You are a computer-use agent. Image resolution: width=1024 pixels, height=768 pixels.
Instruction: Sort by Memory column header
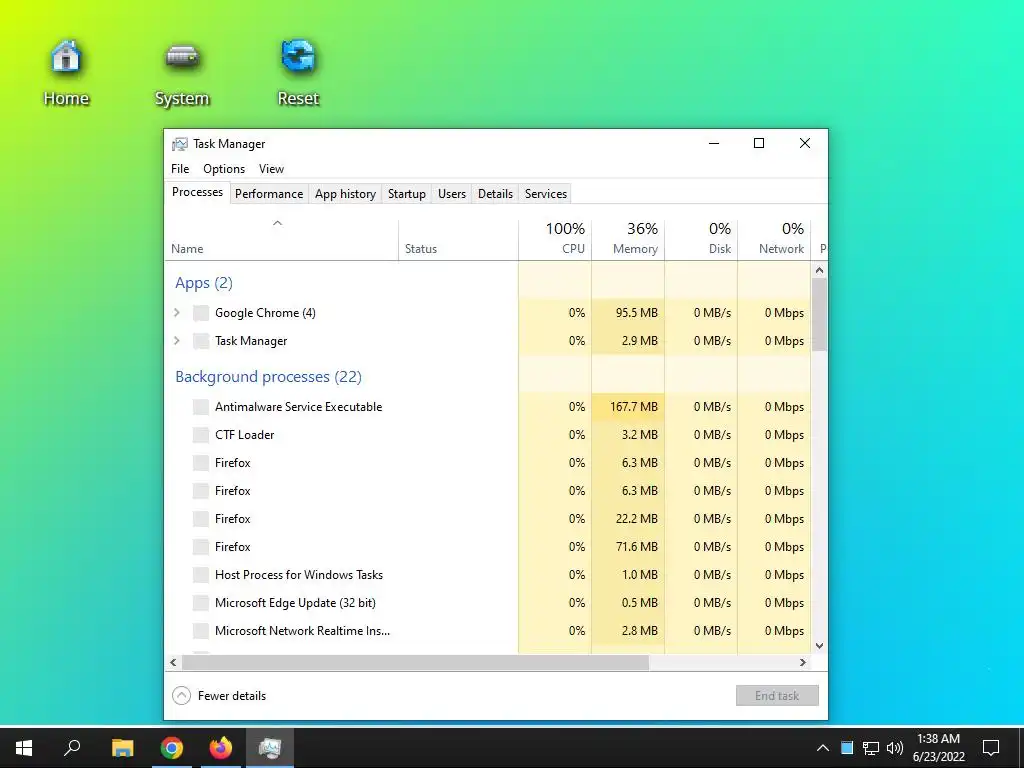coord(628,240)
